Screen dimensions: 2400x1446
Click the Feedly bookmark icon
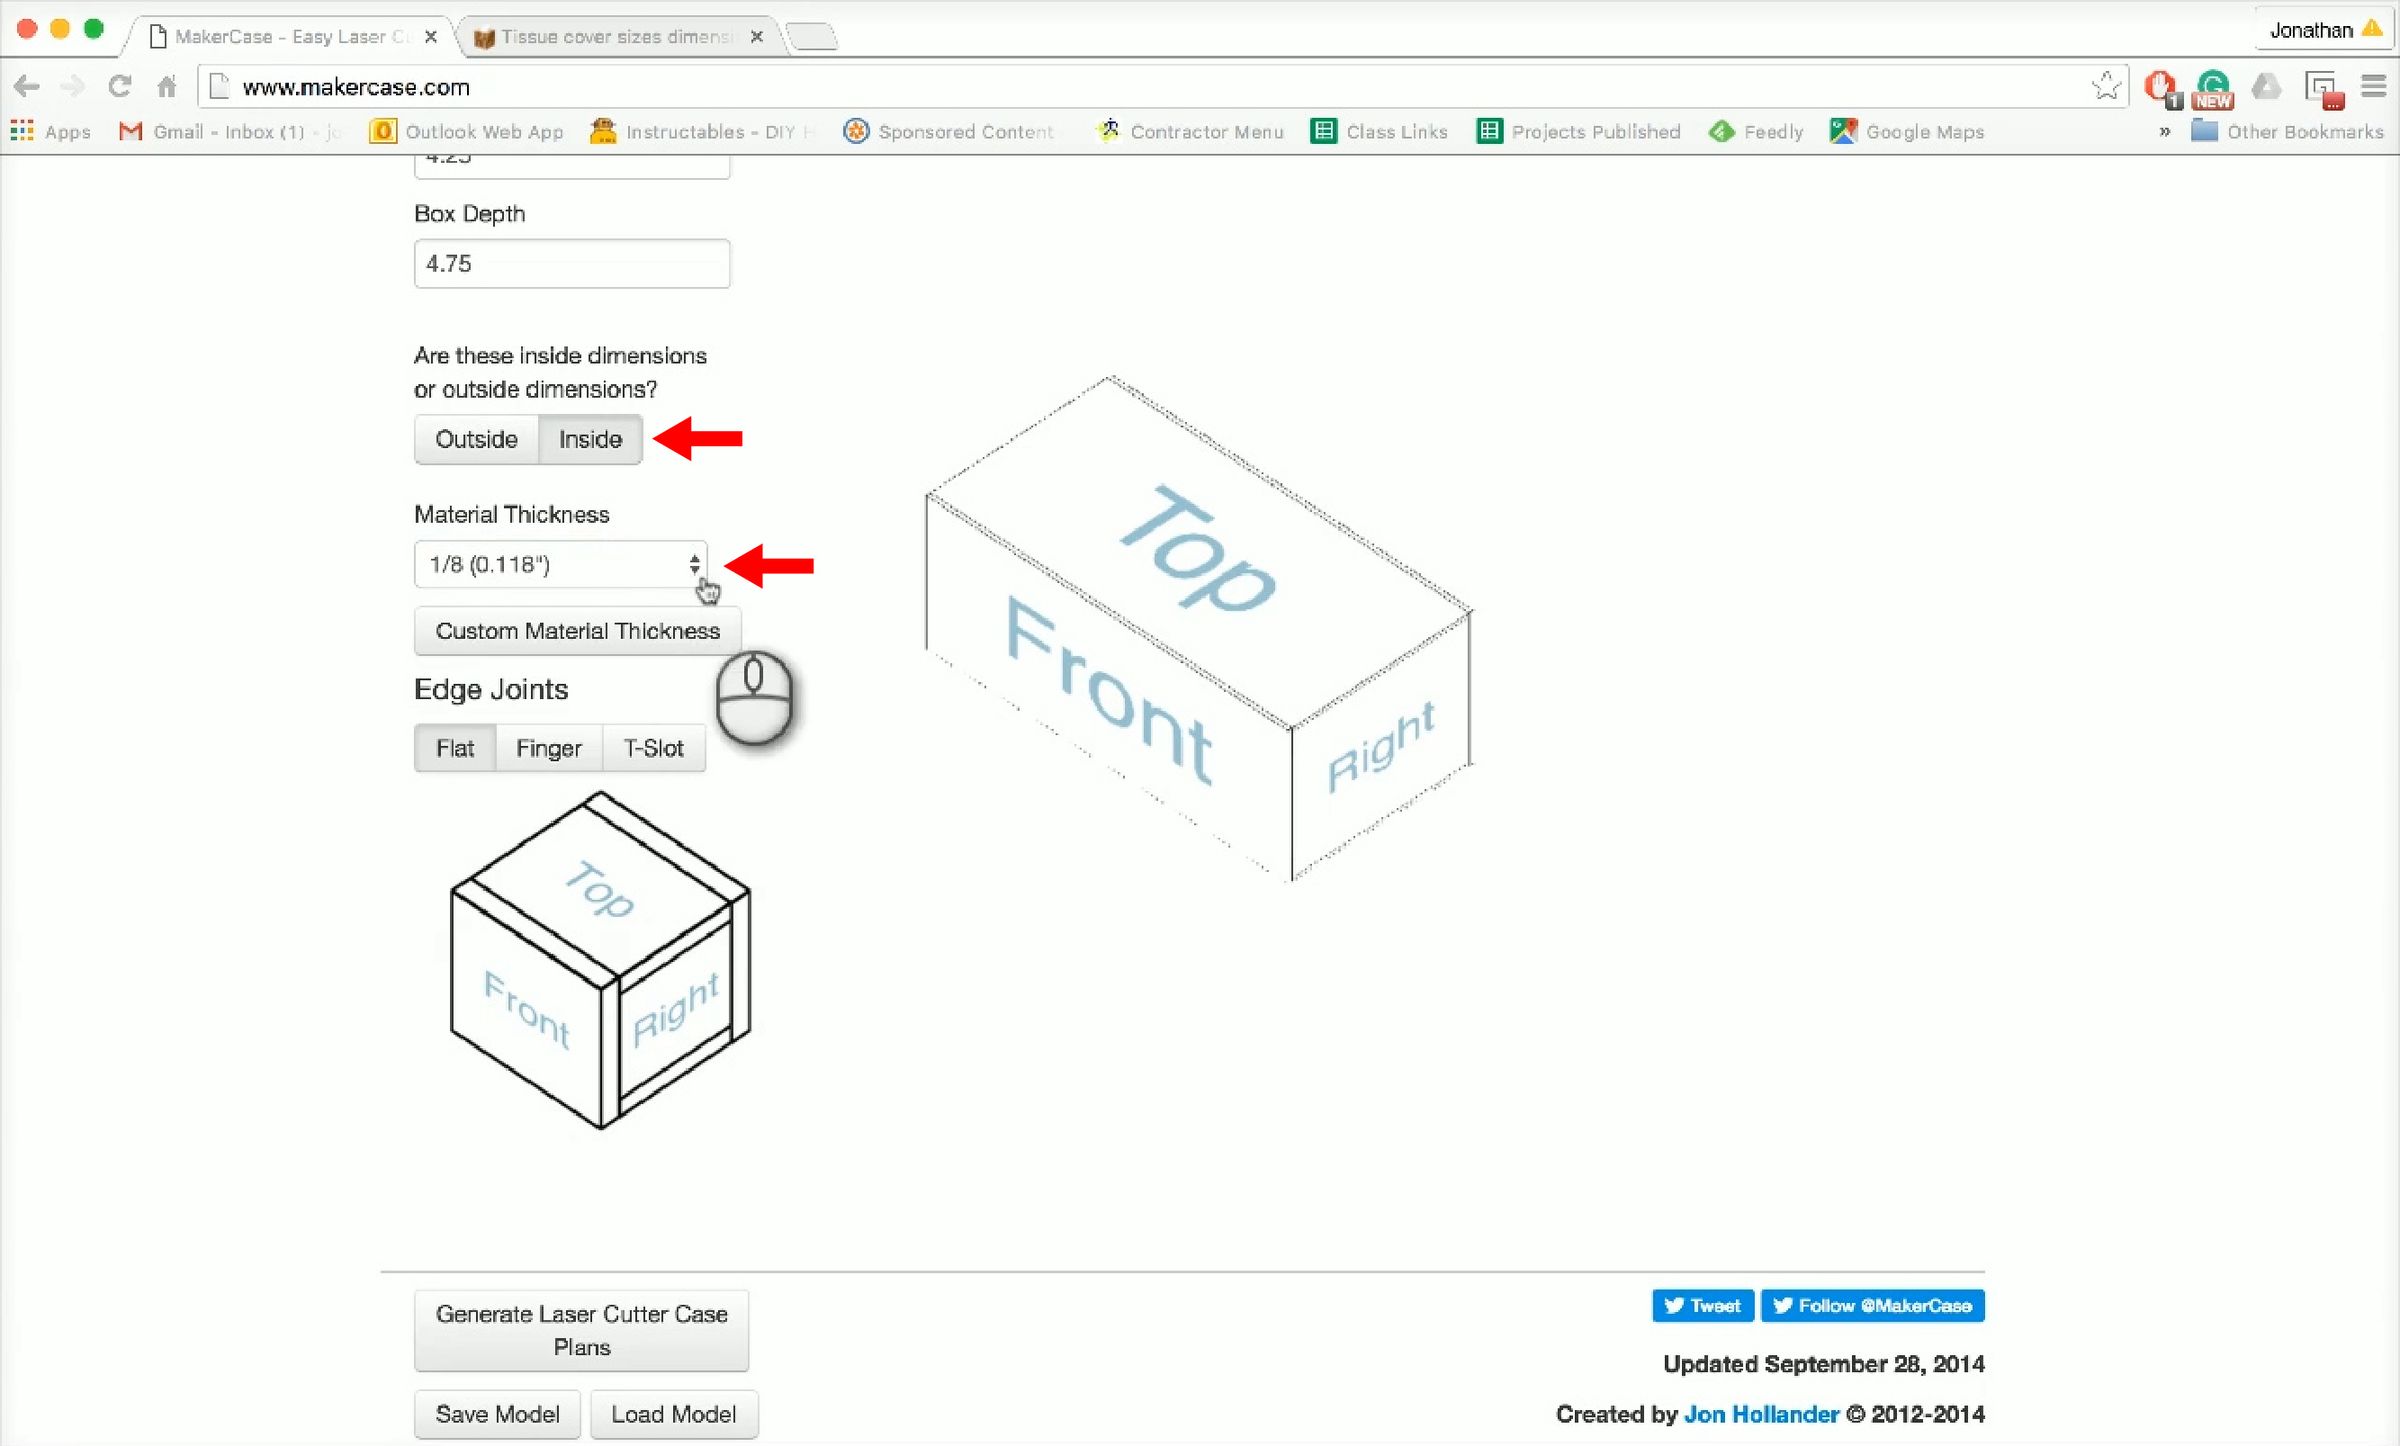click(x=1722, y=132)
